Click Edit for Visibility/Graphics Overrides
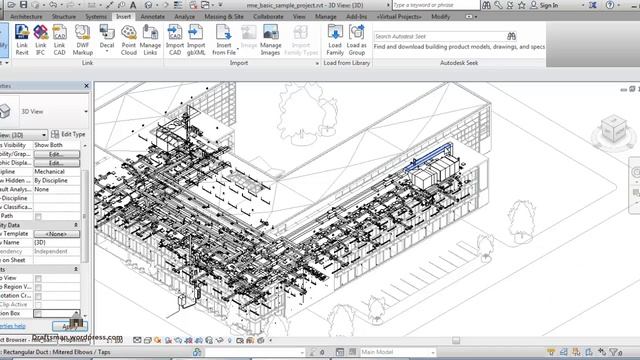This screenshot has height=360, width=640. click(57, 154)
